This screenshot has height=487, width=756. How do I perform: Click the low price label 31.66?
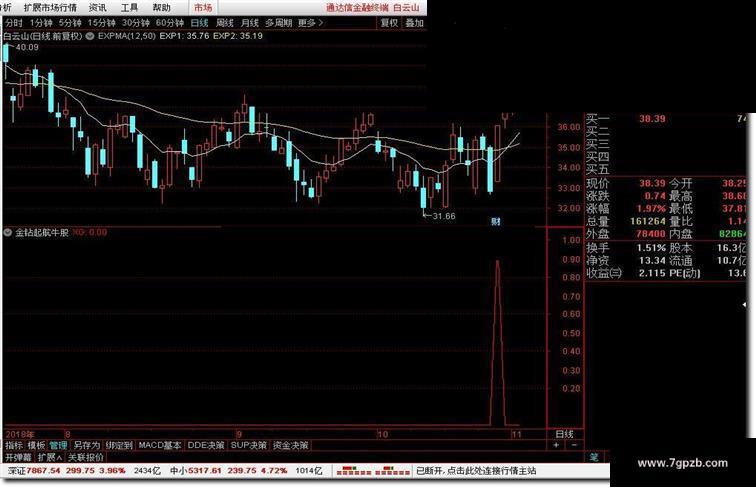(444, 216)
